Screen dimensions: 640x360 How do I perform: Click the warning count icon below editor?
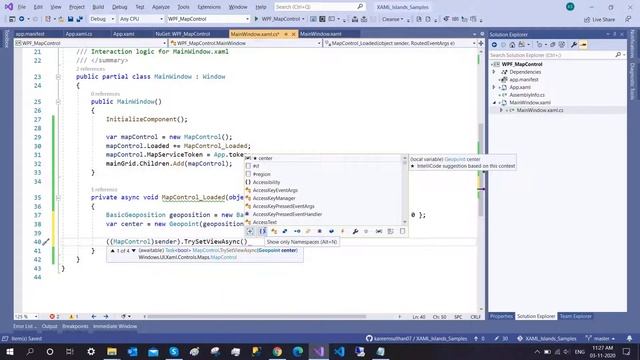71,316
